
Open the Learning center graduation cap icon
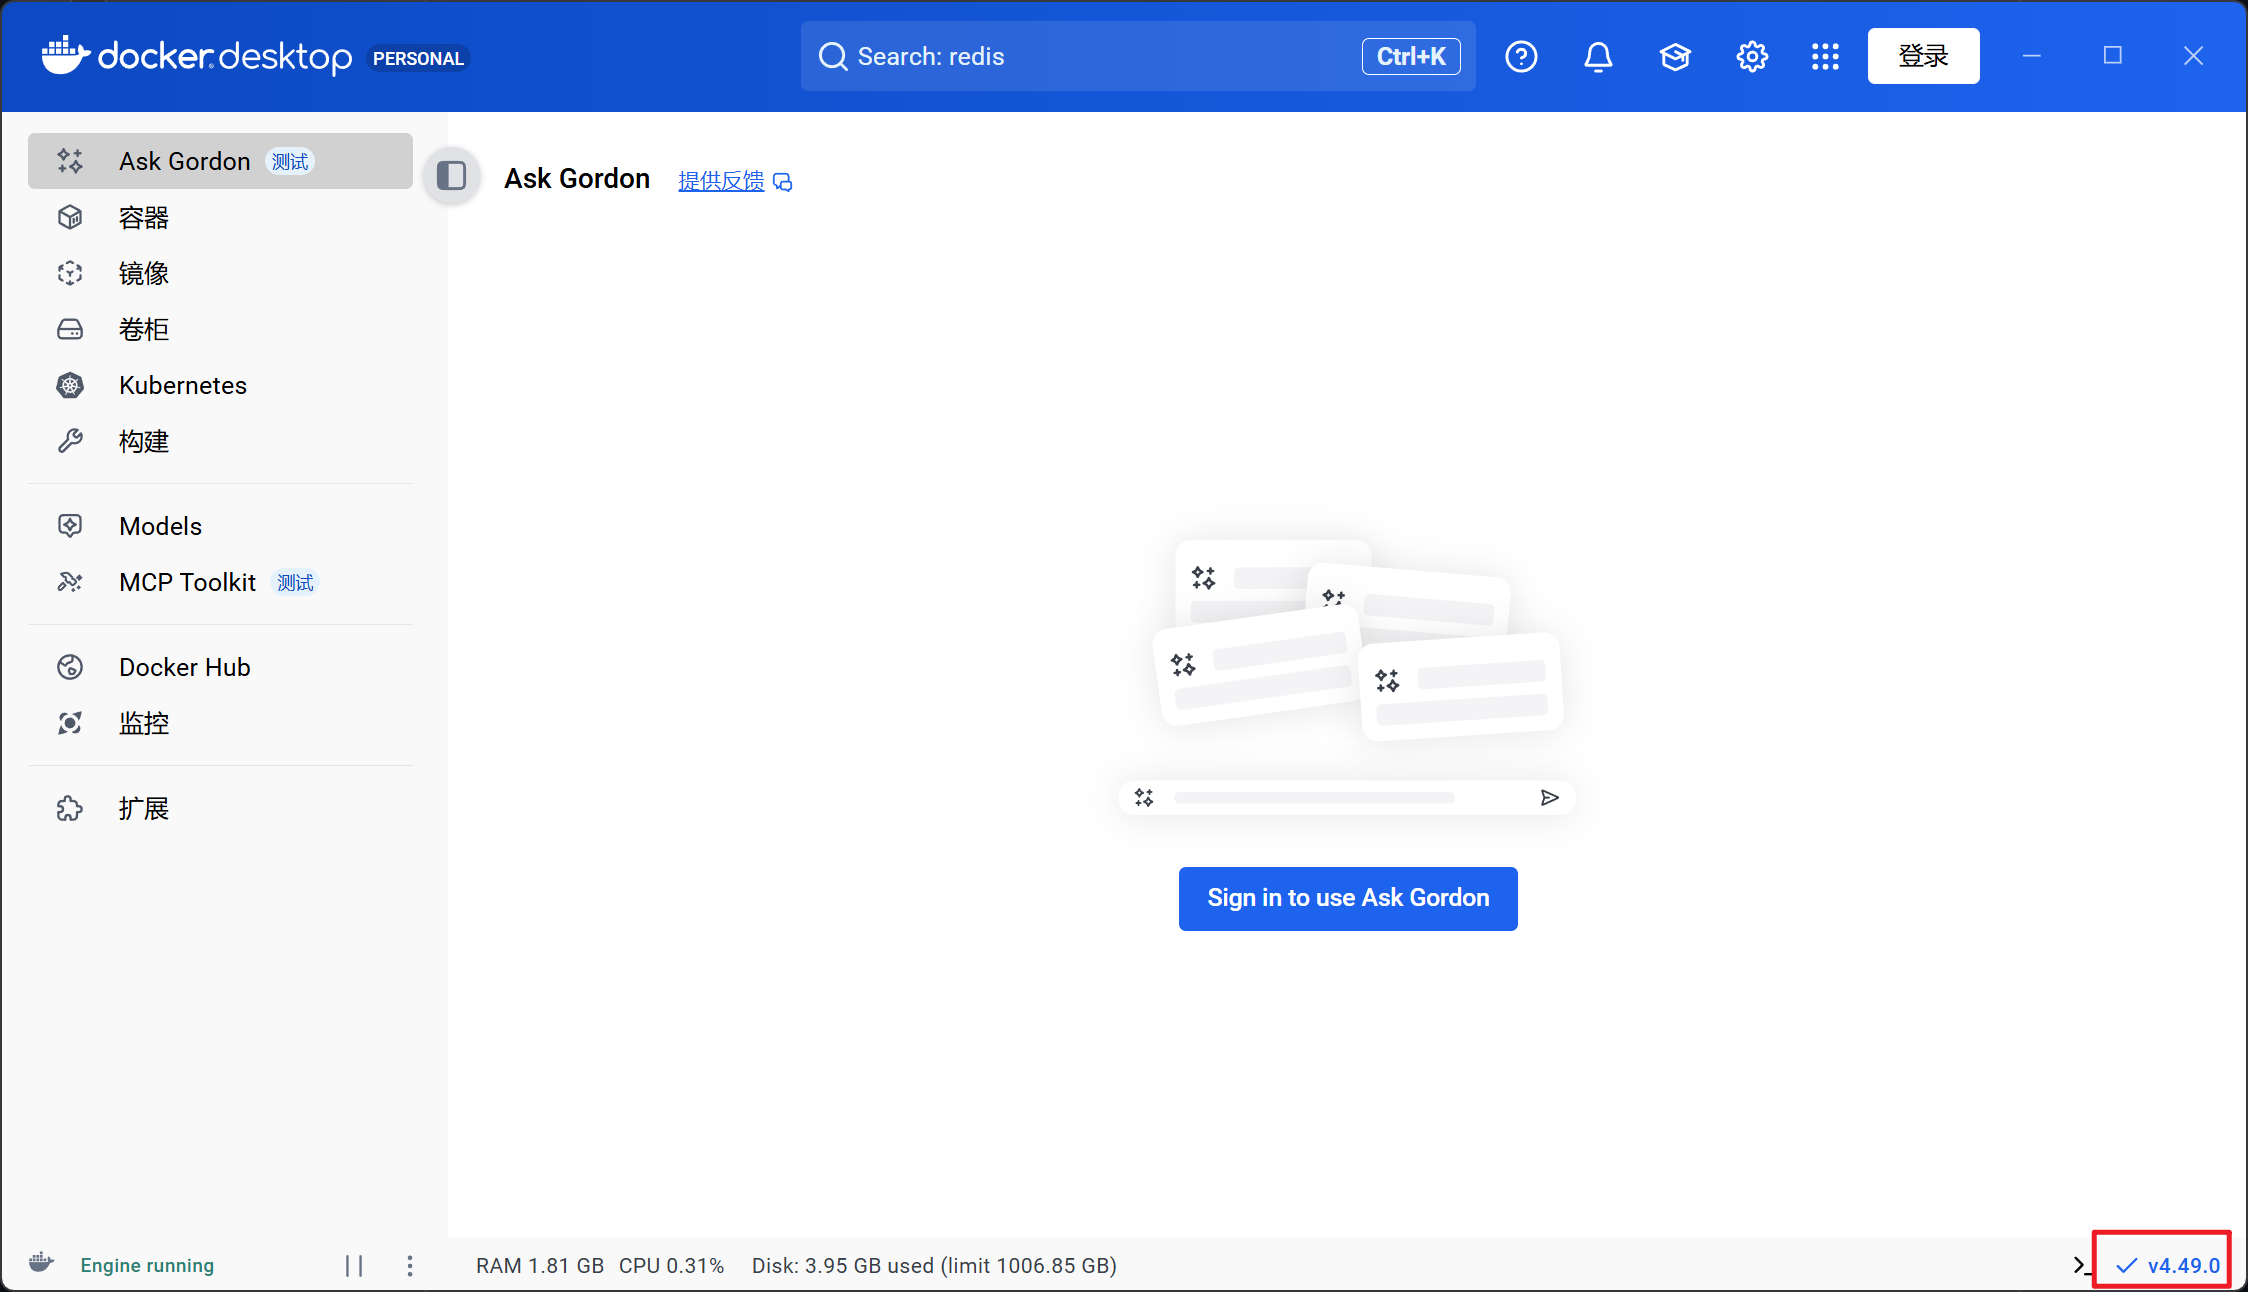pos(1675,57)
